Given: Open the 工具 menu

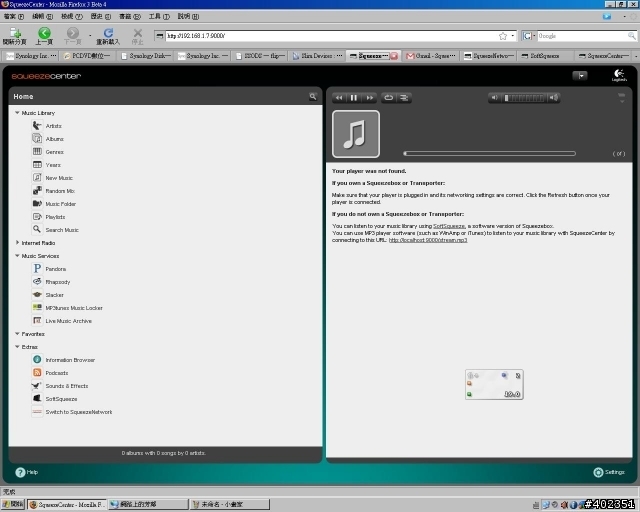Looking at the screenshot, I should (x=159, y=16).
